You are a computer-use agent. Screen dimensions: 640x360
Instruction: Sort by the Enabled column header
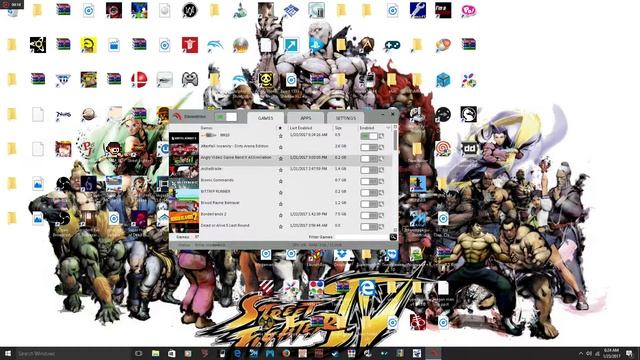(x=367, y=128)
